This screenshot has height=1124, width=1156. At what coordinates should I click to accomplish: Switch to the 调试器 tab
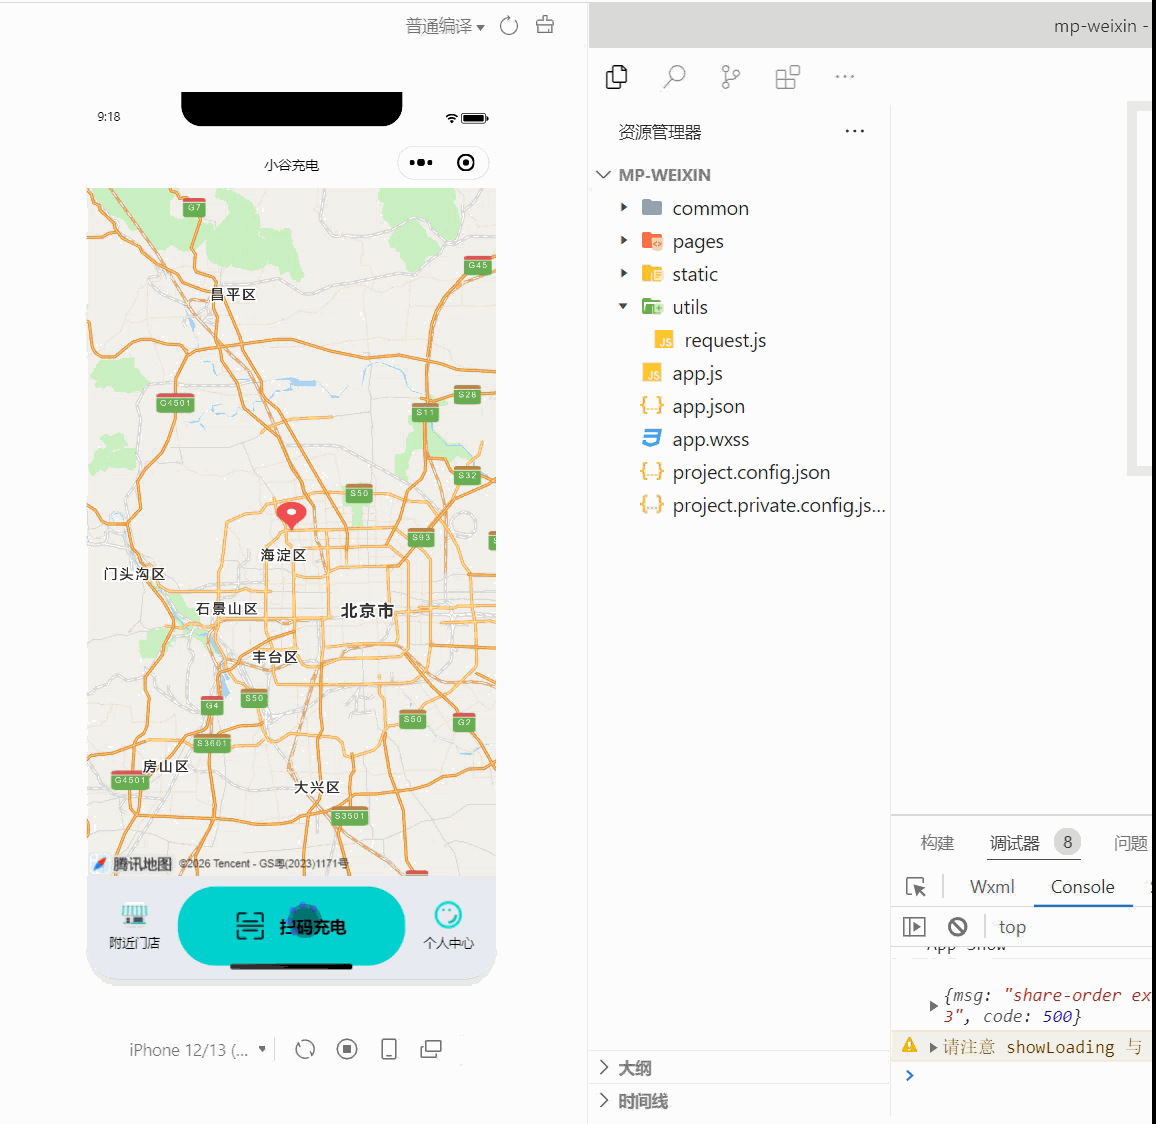pos(1014,842)
